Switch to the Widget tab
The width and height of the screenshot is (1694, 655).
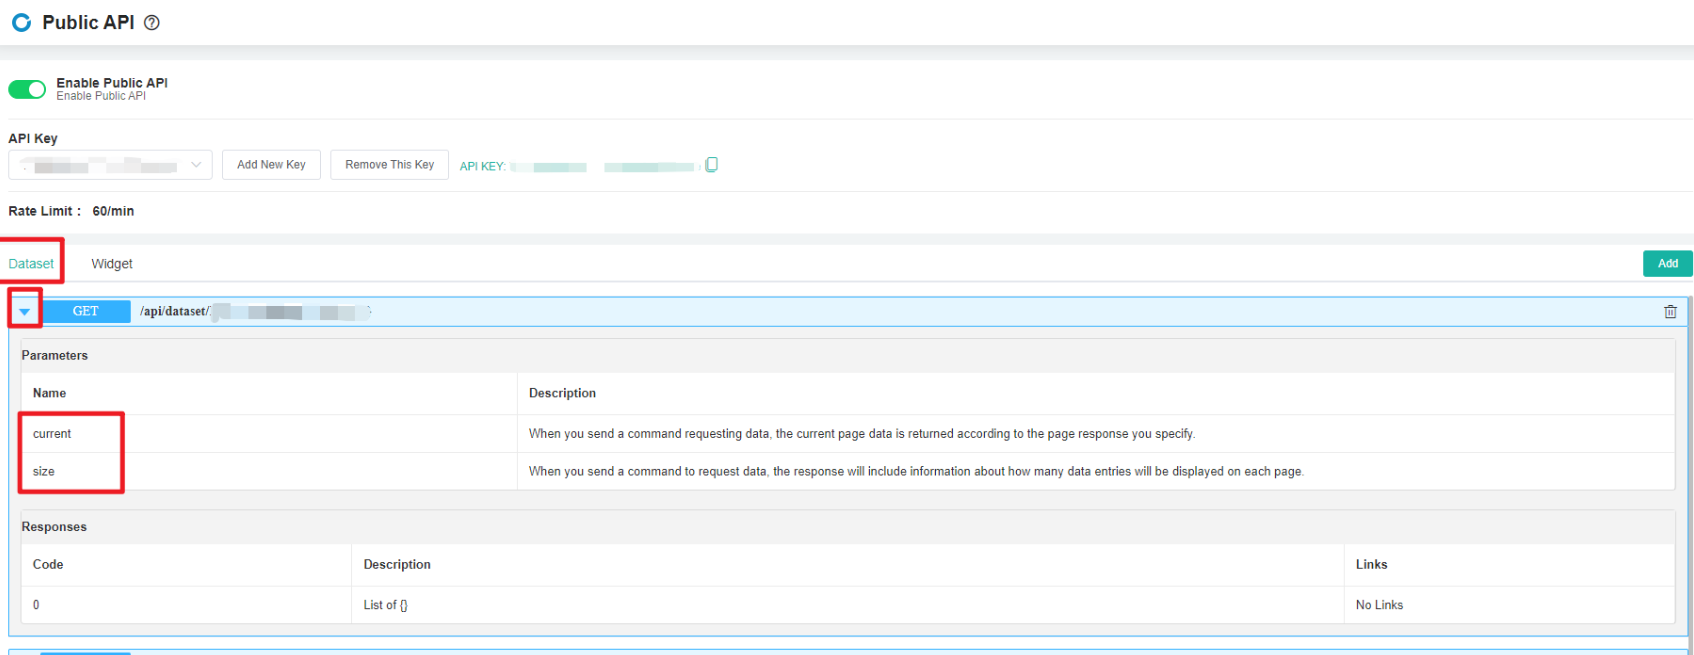coord(112,264)
